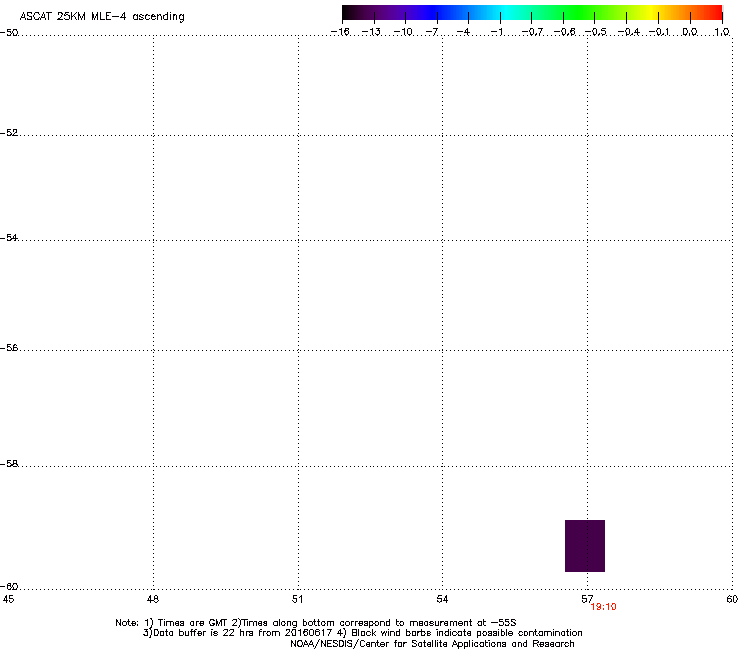The width and height of the screenshot is (740, 650).
Task: Click the -0.7 colorbar label
Action: [532, 32]
